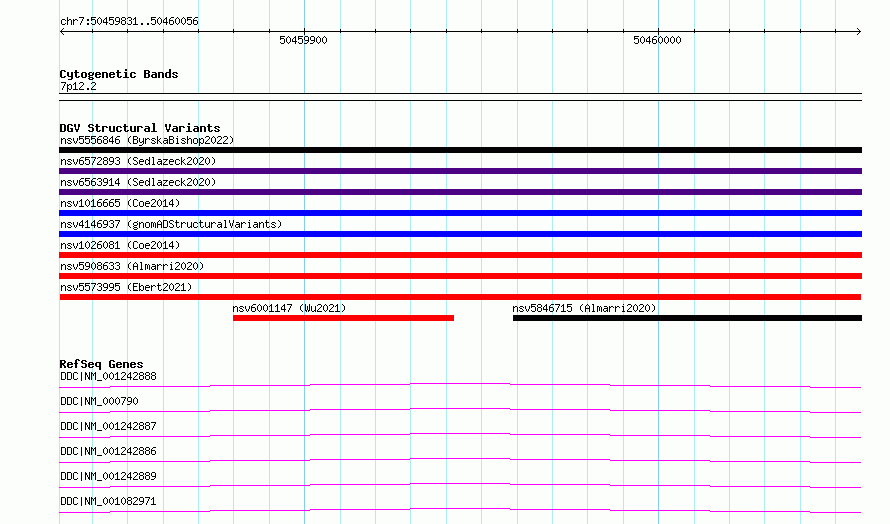The image size is (890, 524).
Task: Open the nsv5573995 (Ebert2021) label
Action: [x=126, y=287]
